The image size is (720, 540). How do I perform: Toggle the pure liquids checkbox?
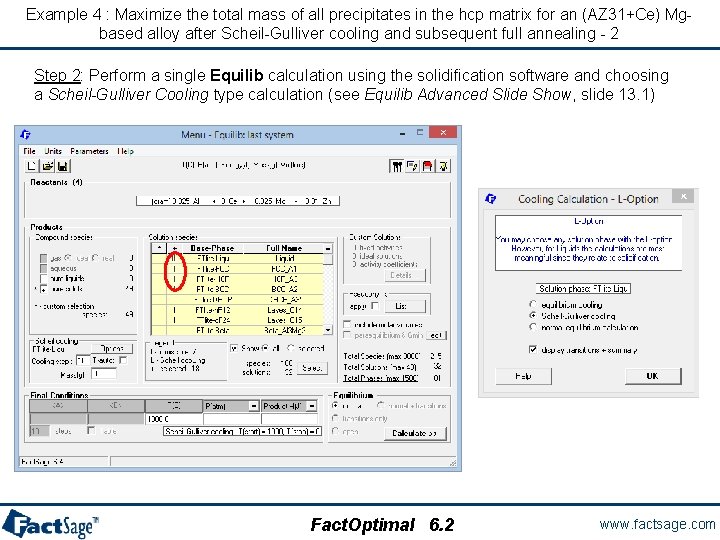(44, 278)
